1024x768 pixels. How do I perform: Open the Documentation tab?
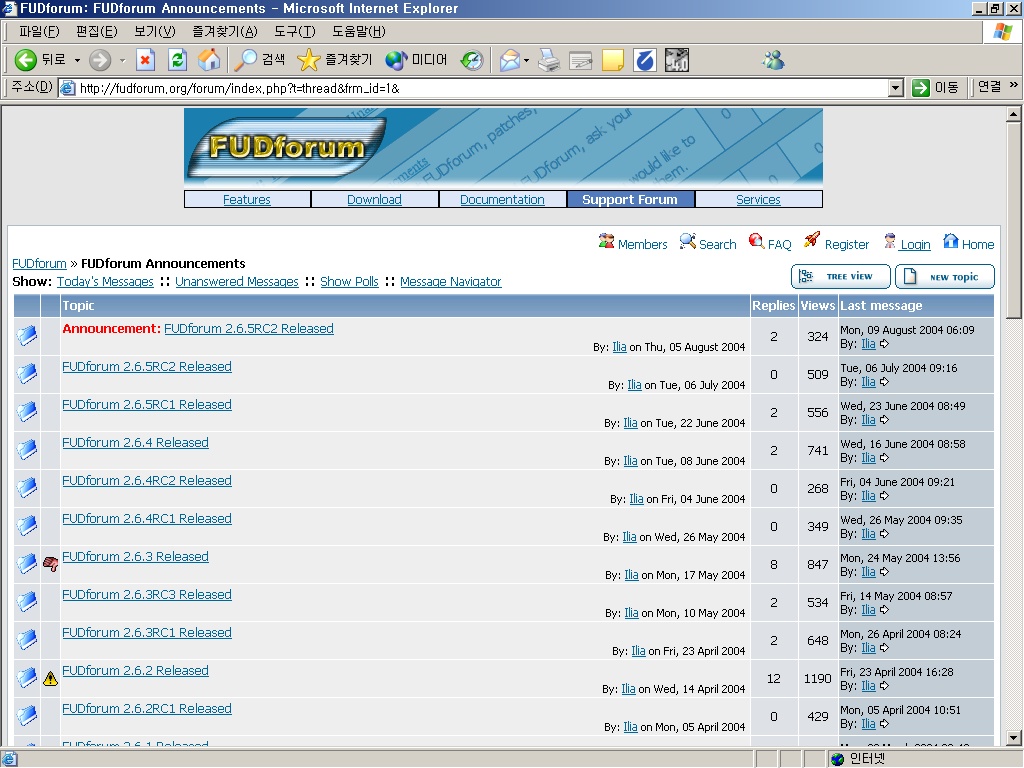coord(502,199)
